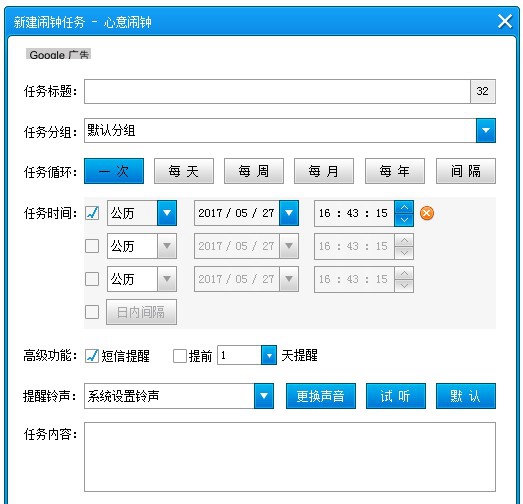Select the 每天 repeat option
523x504 pixels.
(184, 171)
